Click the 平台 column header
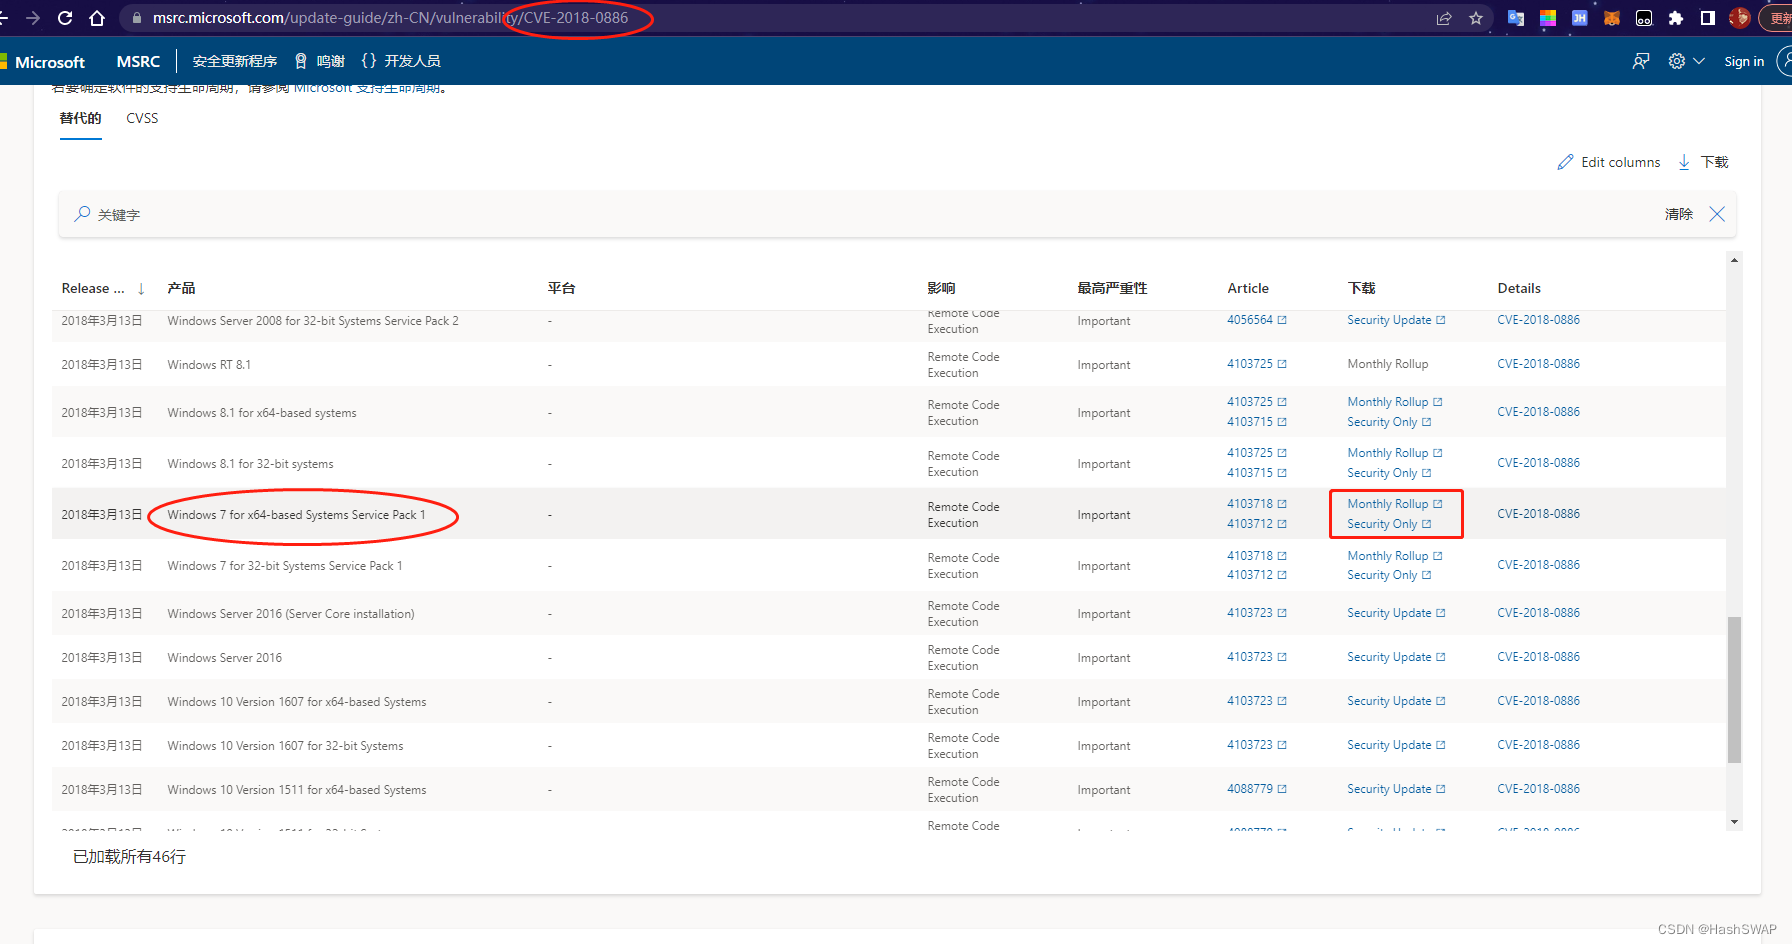Viewport: 1792px width, 944px height. coord(561,288)
